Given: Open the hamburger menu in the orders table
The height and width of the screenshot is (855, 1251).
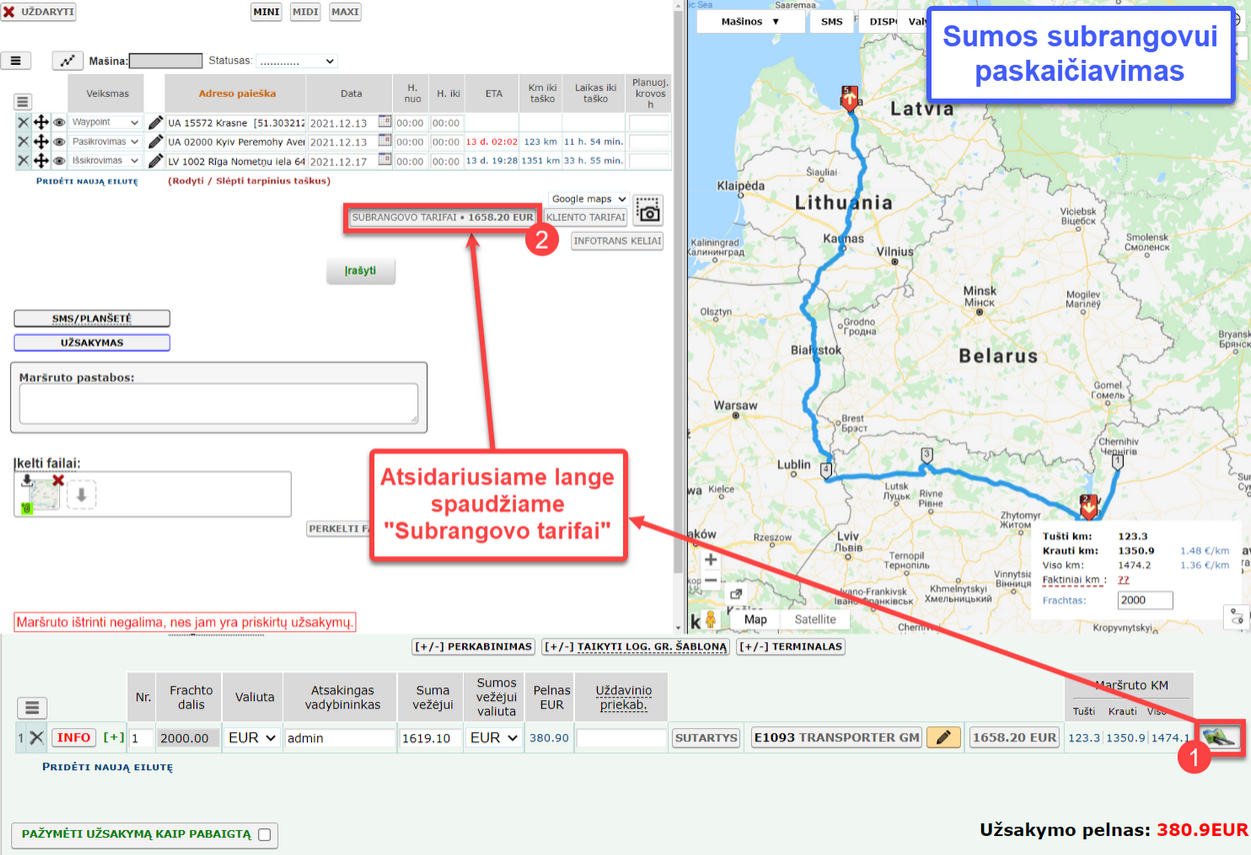Looking at the screenshot, I should [32, 708].
